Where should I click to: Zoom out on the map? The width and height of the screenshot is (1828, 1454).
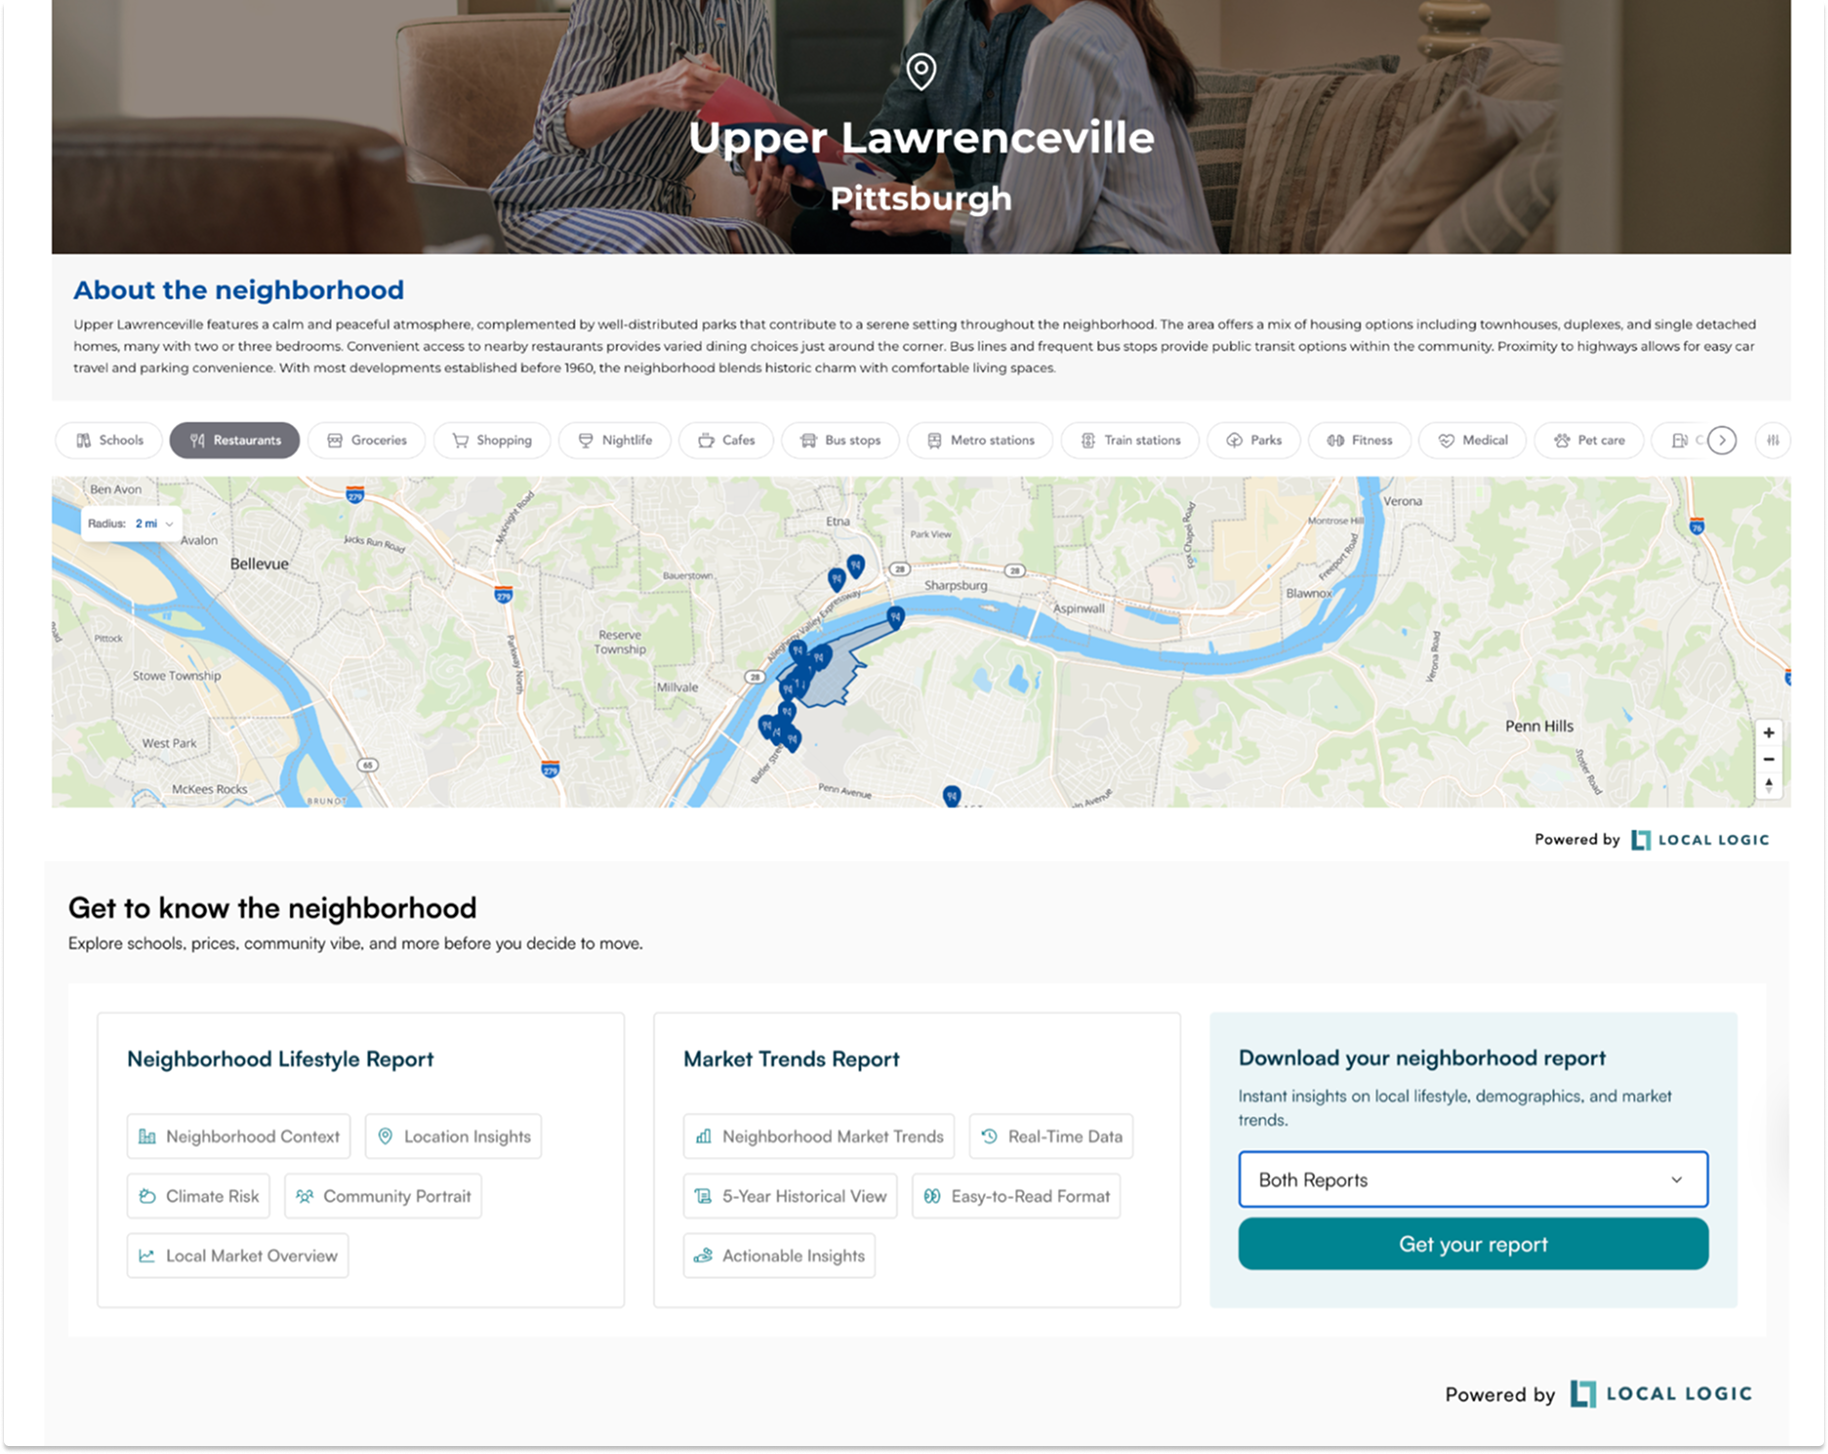[1768, 759]
